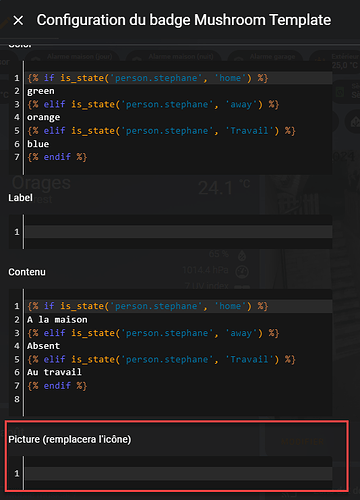Place cursor on 'blue' in color editor

click(38, 144)
